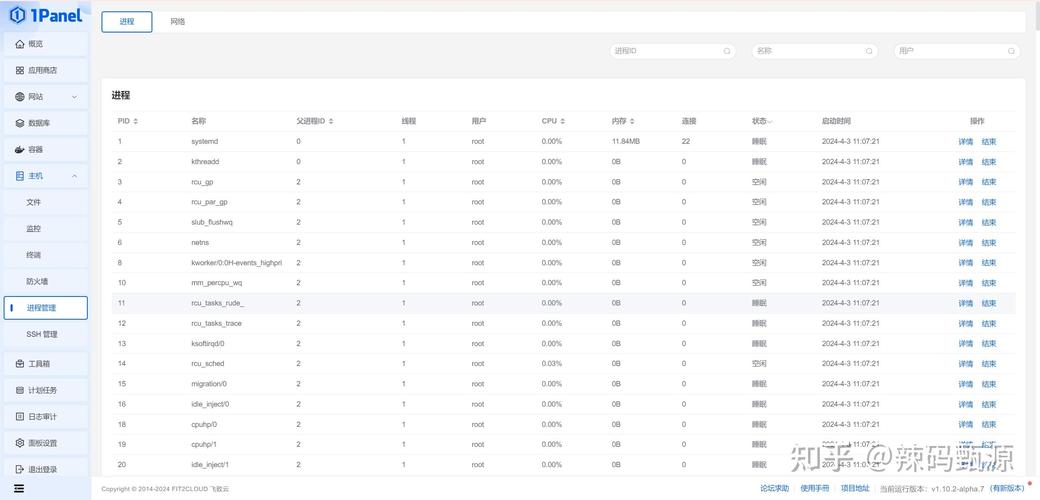Click 结束 for systemd process

click(989, 142)
